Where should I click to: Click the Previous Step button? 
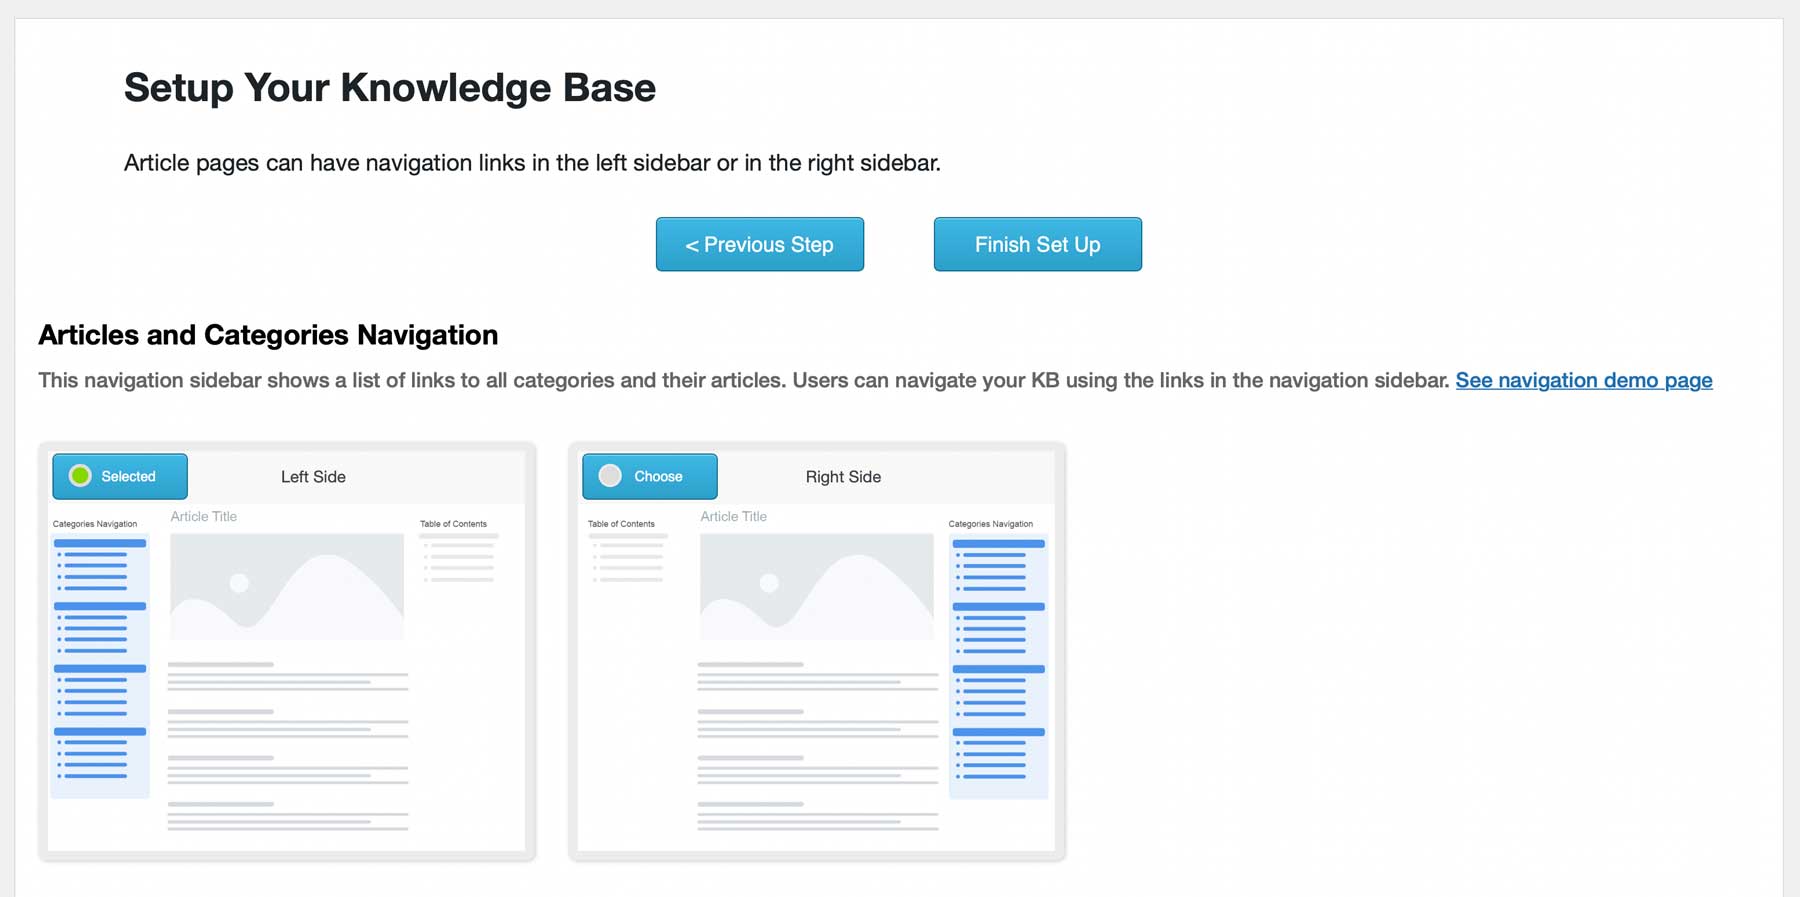(x=759, y=244)
